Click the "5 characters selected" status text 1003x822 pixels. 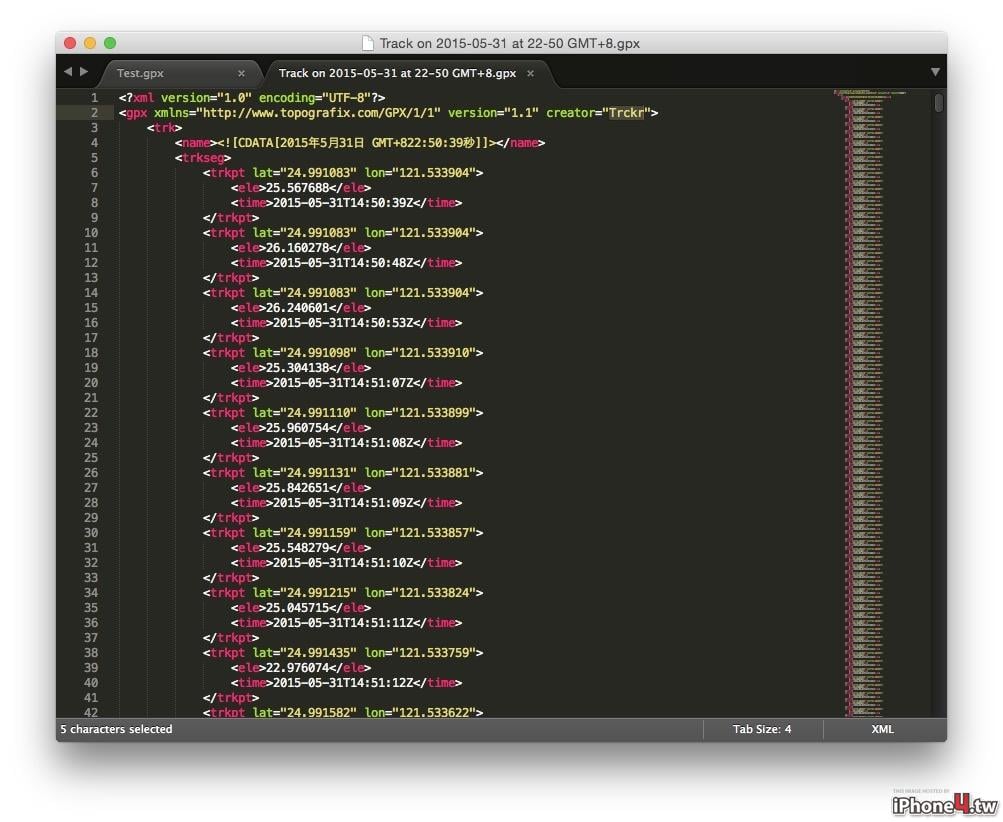(x=116, y=729)
